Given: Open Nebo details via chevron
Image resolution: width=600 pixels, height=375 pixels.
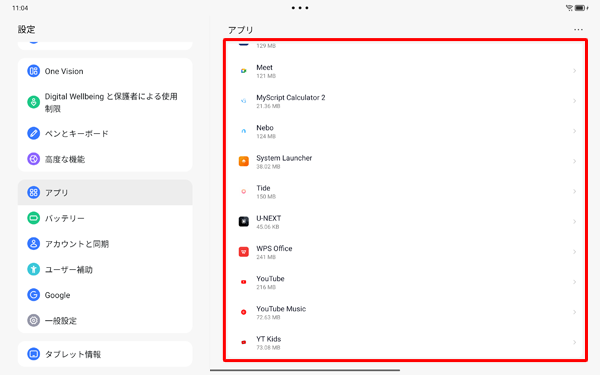Looking at the screenshot, I should (574, 131).
